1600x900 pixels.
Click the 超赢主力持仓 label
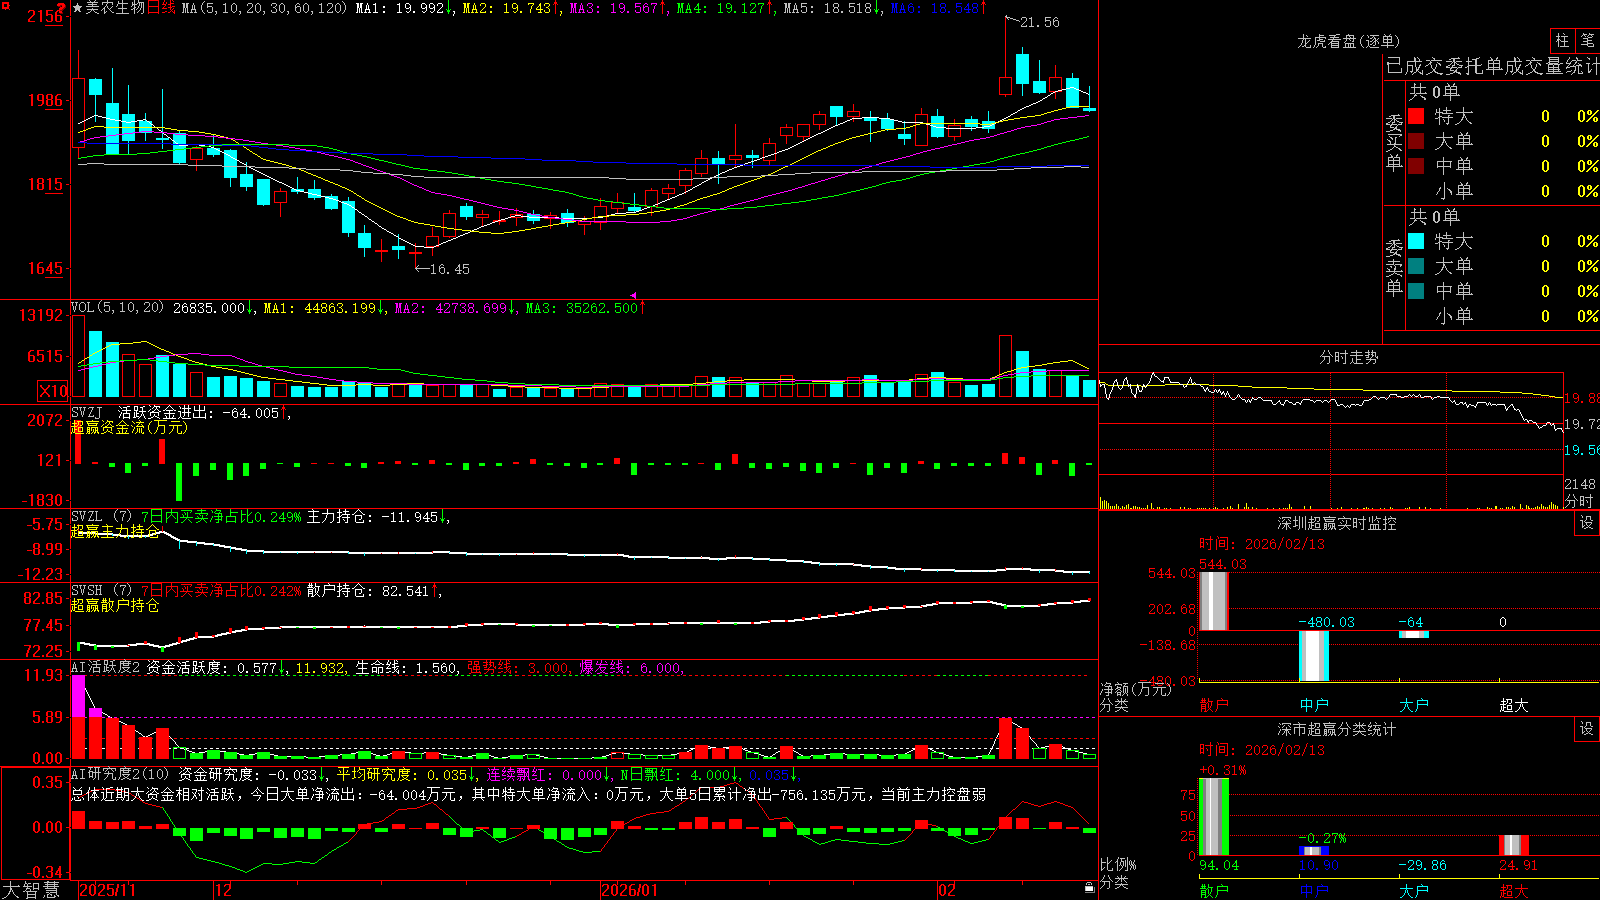pyautogui.click(x=115, y=531)
